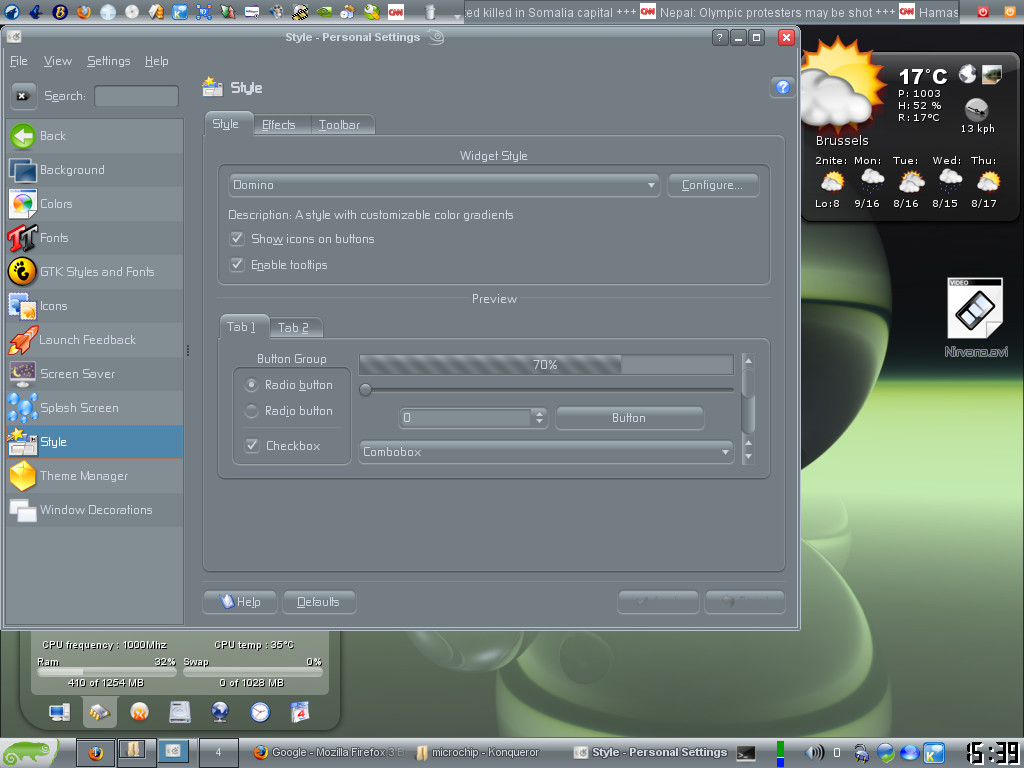The image size is (1024, 768).
Task: Open the Launch Feedback module
Action: point(95,340)
